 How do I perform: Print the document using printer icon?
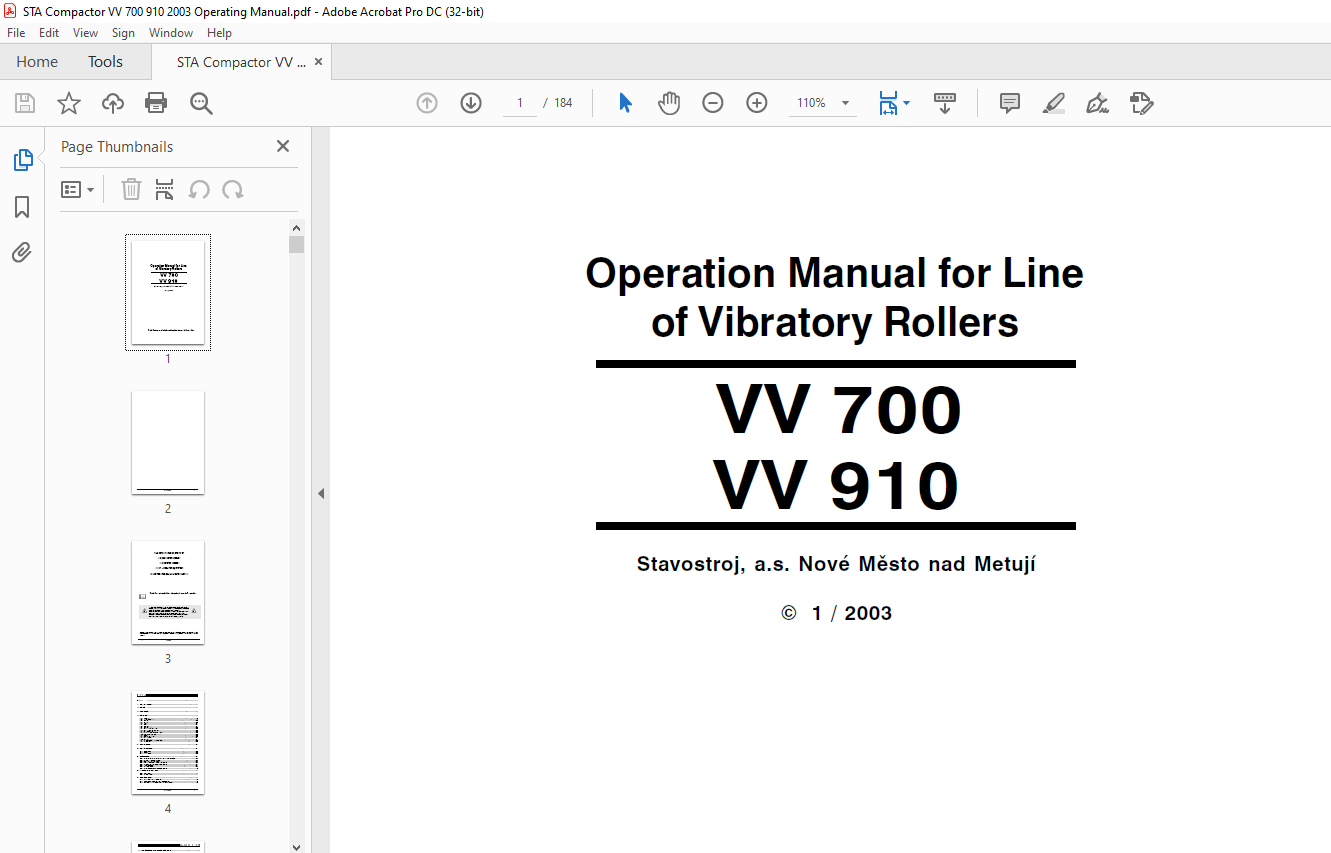pos(156,103)
